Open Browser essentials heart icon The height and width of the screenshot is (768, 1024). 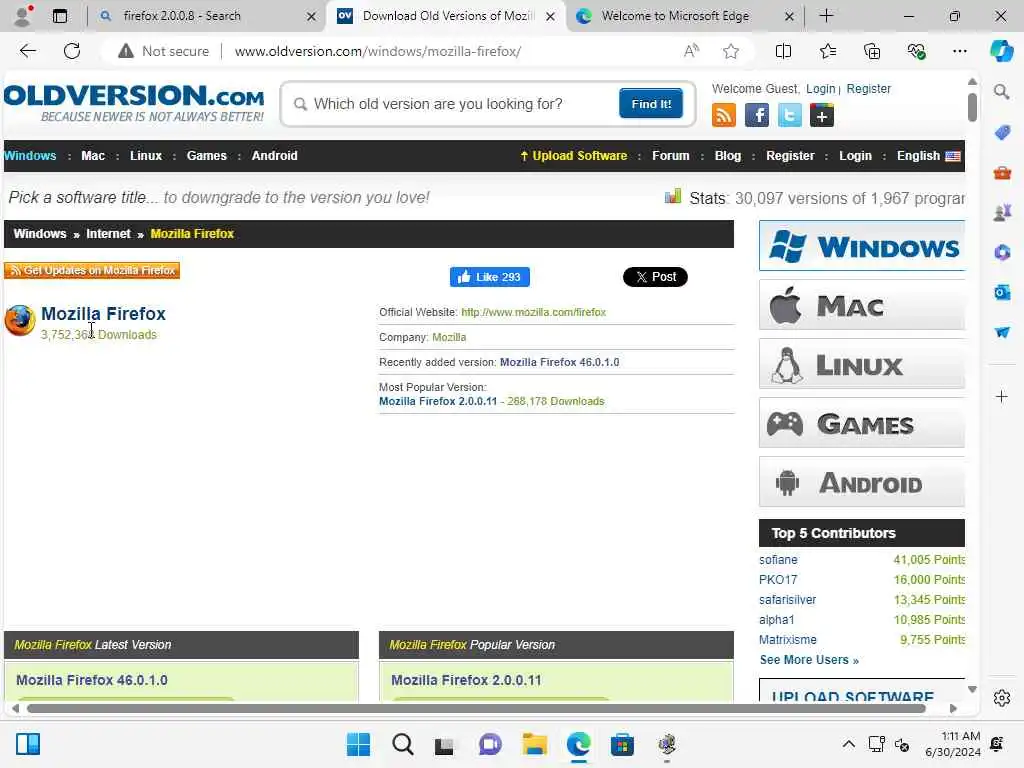[x=916, y=51]
